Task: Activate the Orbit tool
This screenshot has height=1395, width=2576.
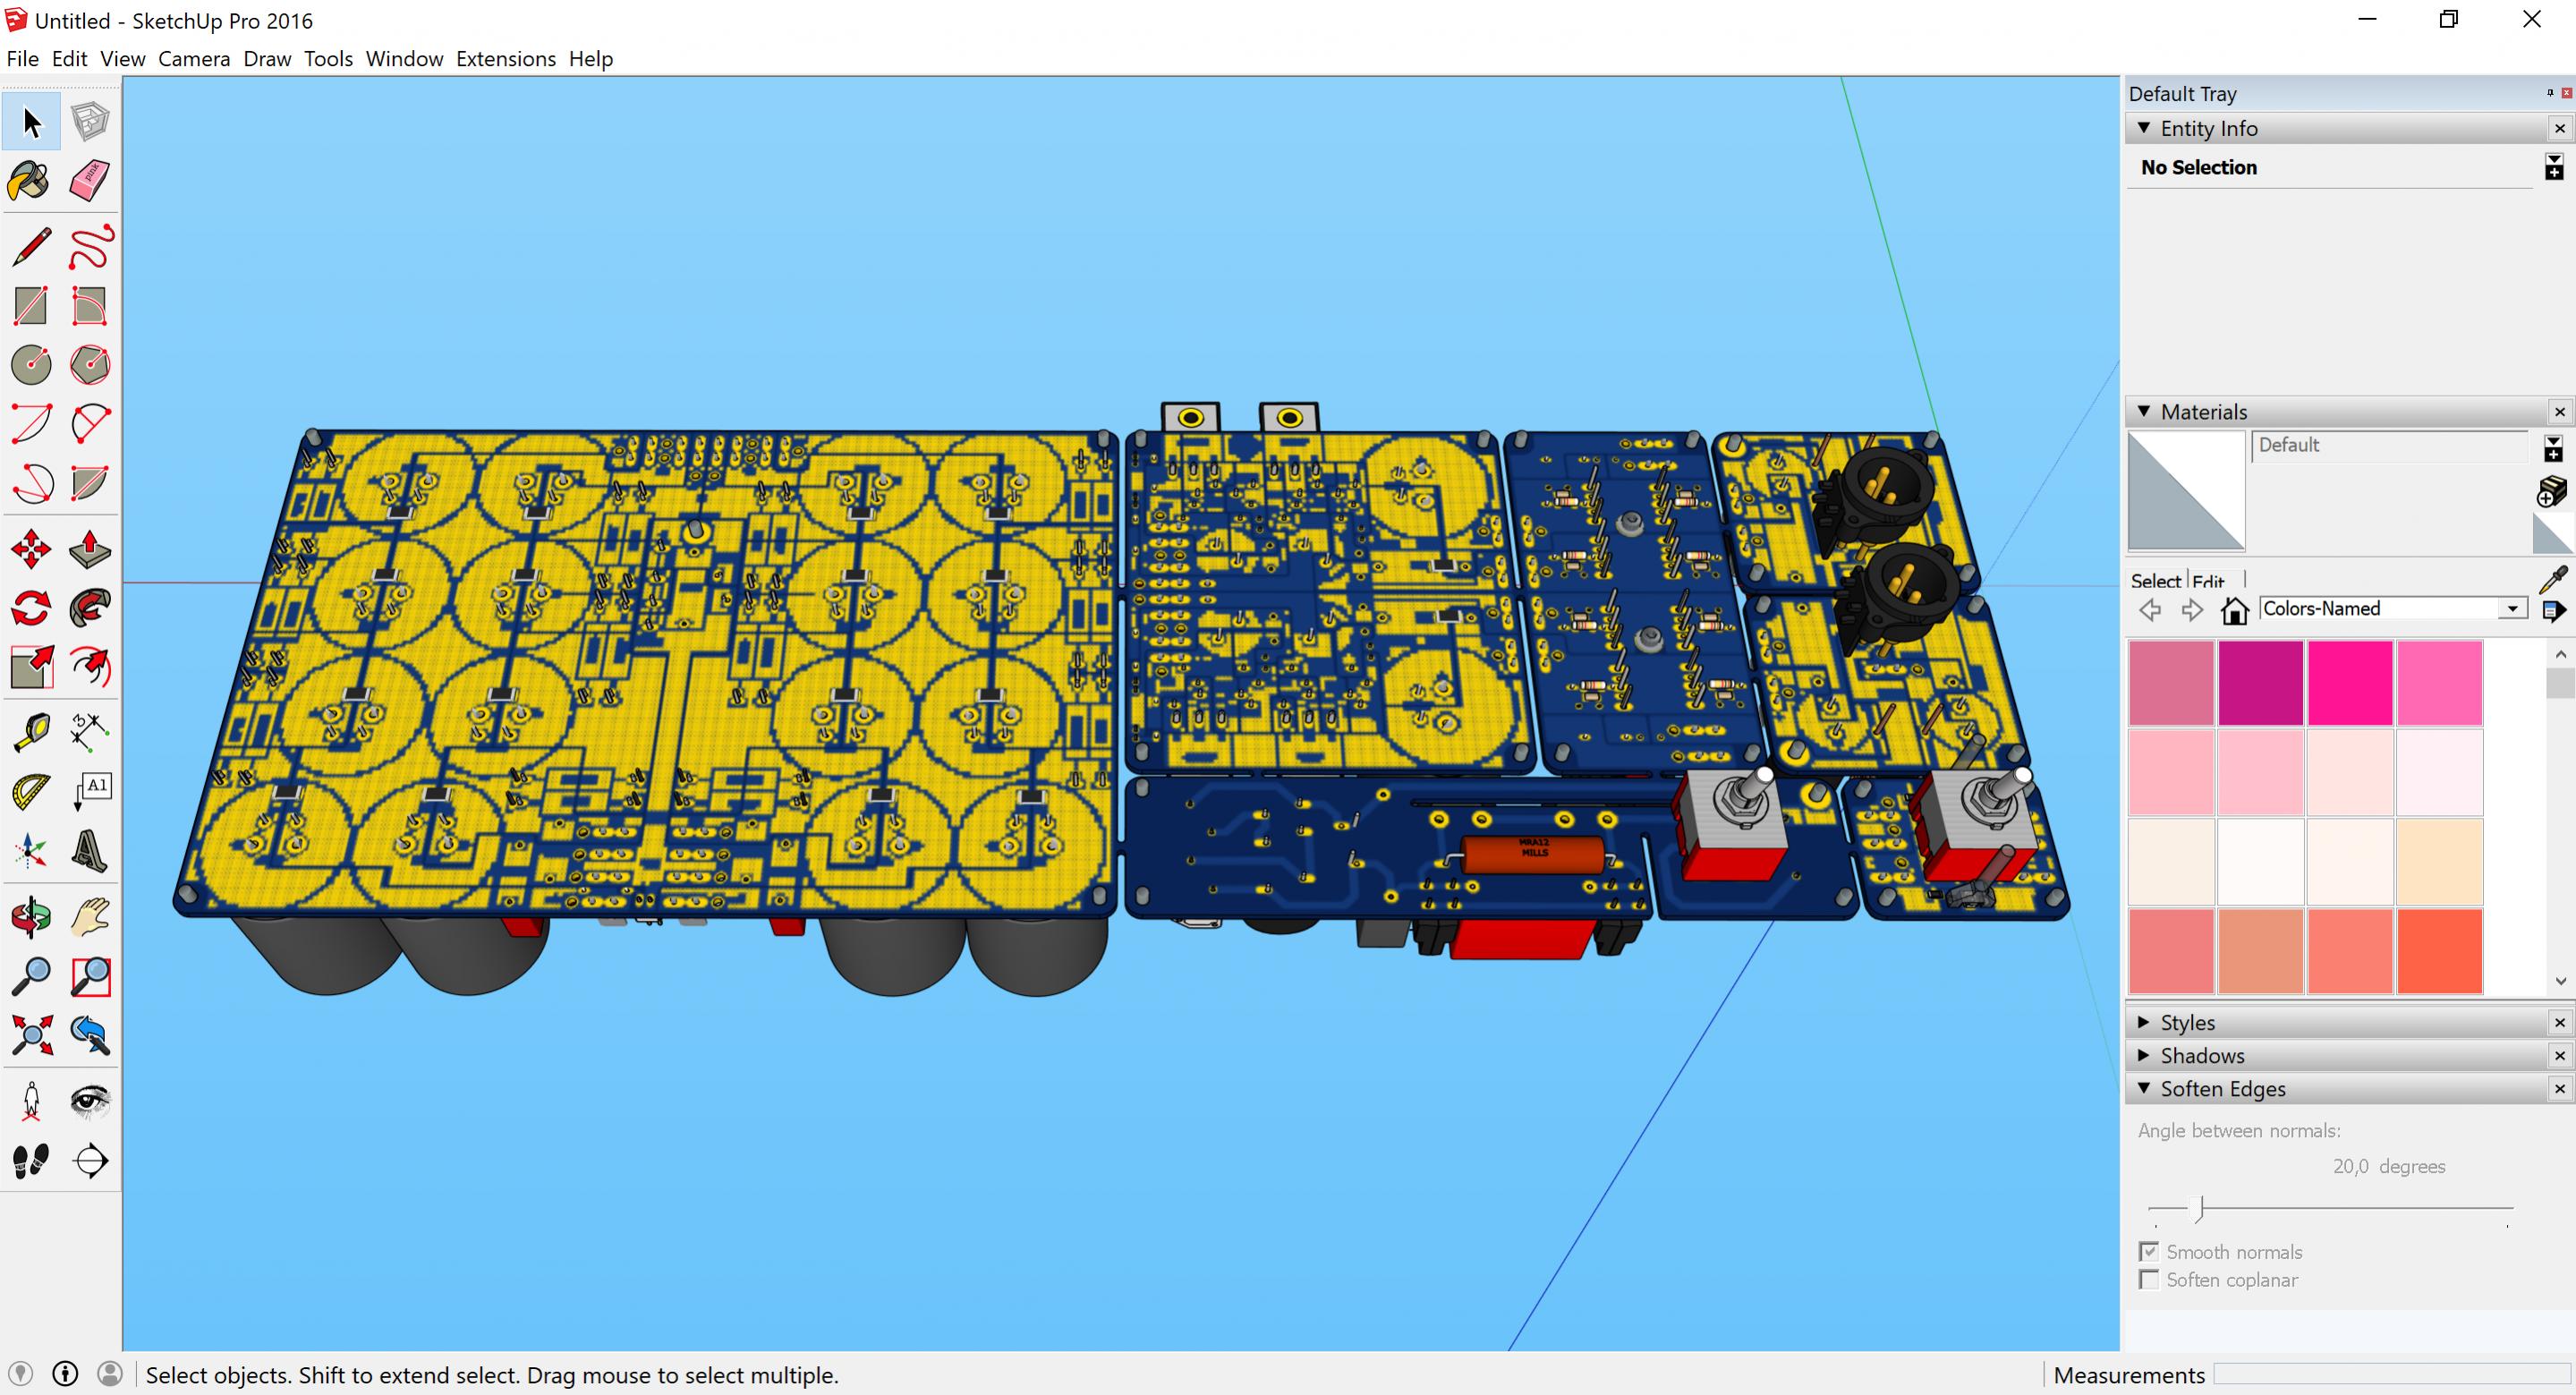Action: (32, 917)
